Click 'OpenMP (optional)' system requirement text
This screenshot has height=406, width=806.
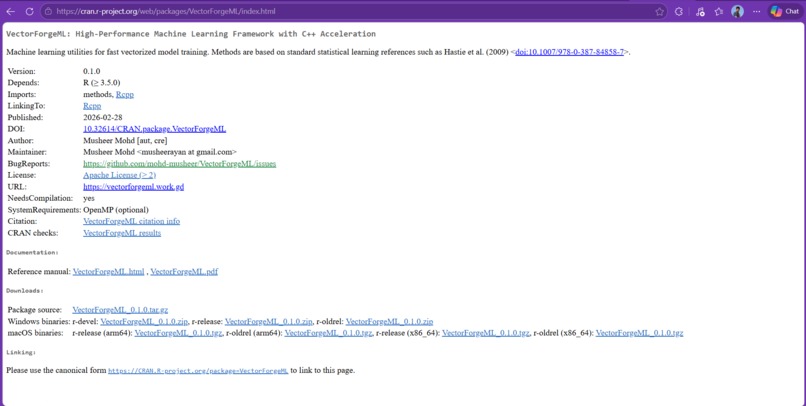click(x=116, y=210)
